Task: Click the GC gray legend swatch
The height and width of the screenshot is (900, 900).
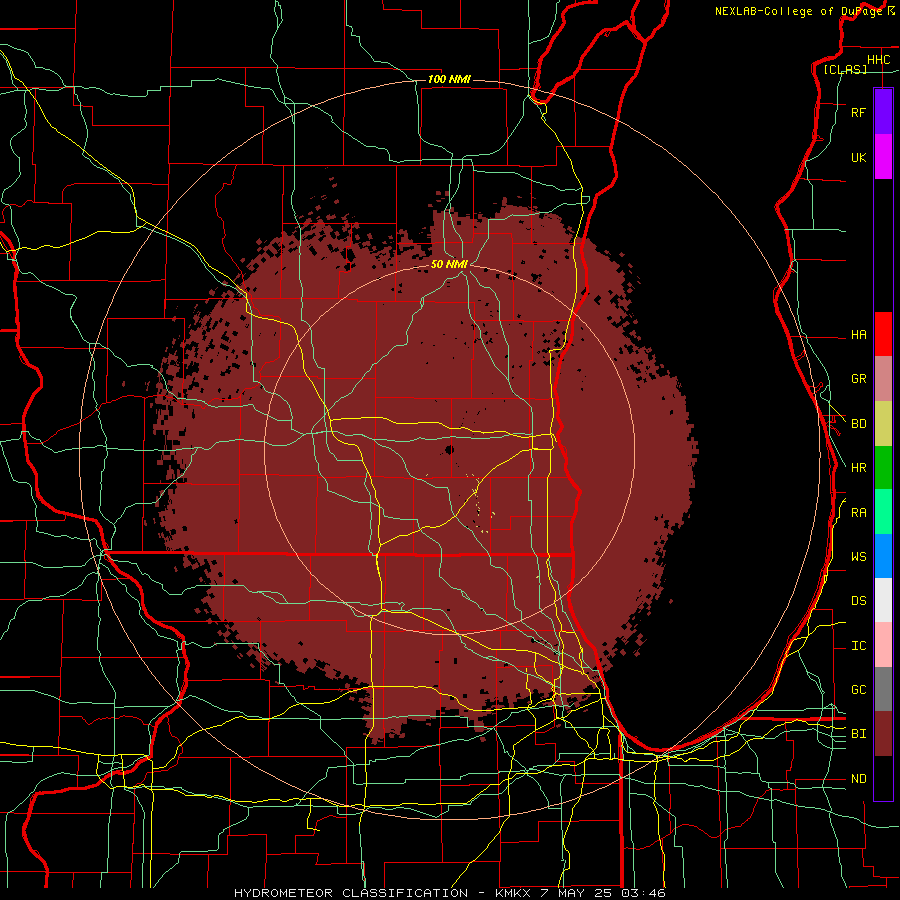Action: click(x=883, y=689)
